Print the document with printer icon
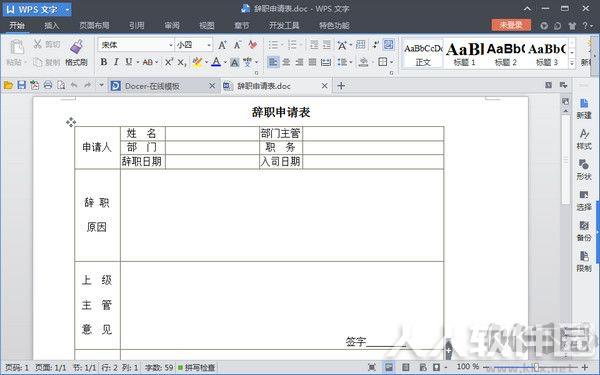 (47, 85)
